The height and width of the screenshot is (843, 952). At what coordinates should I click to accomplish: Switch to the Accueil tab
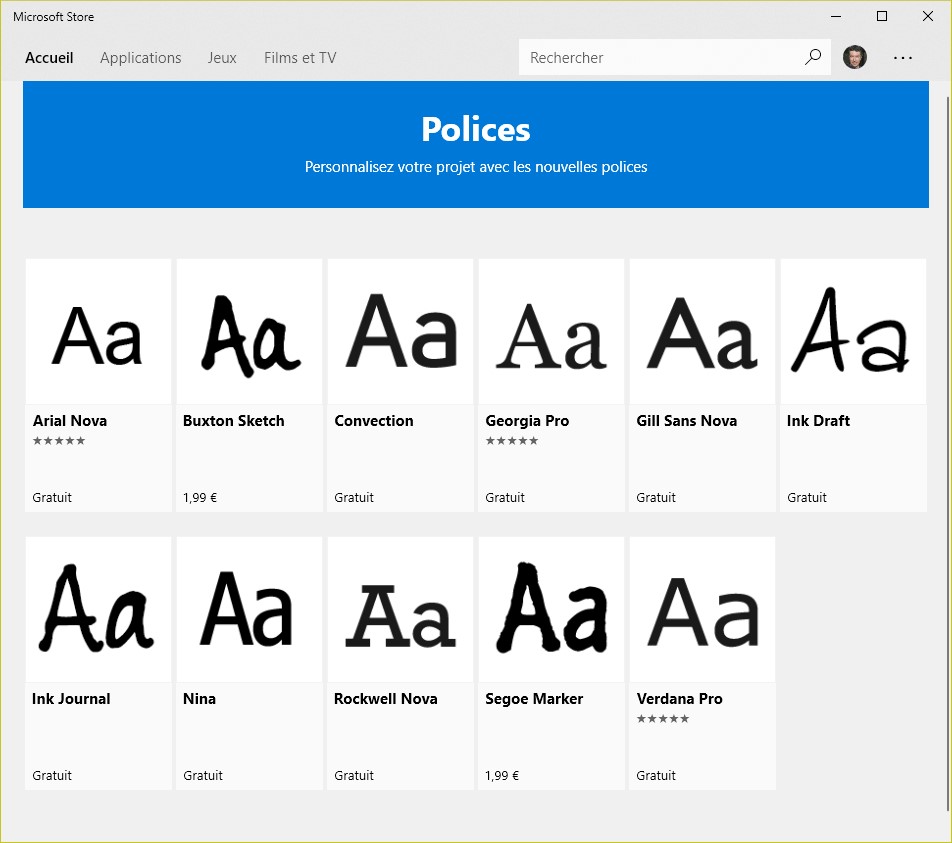pyautogui.click(x=49, y=58)
